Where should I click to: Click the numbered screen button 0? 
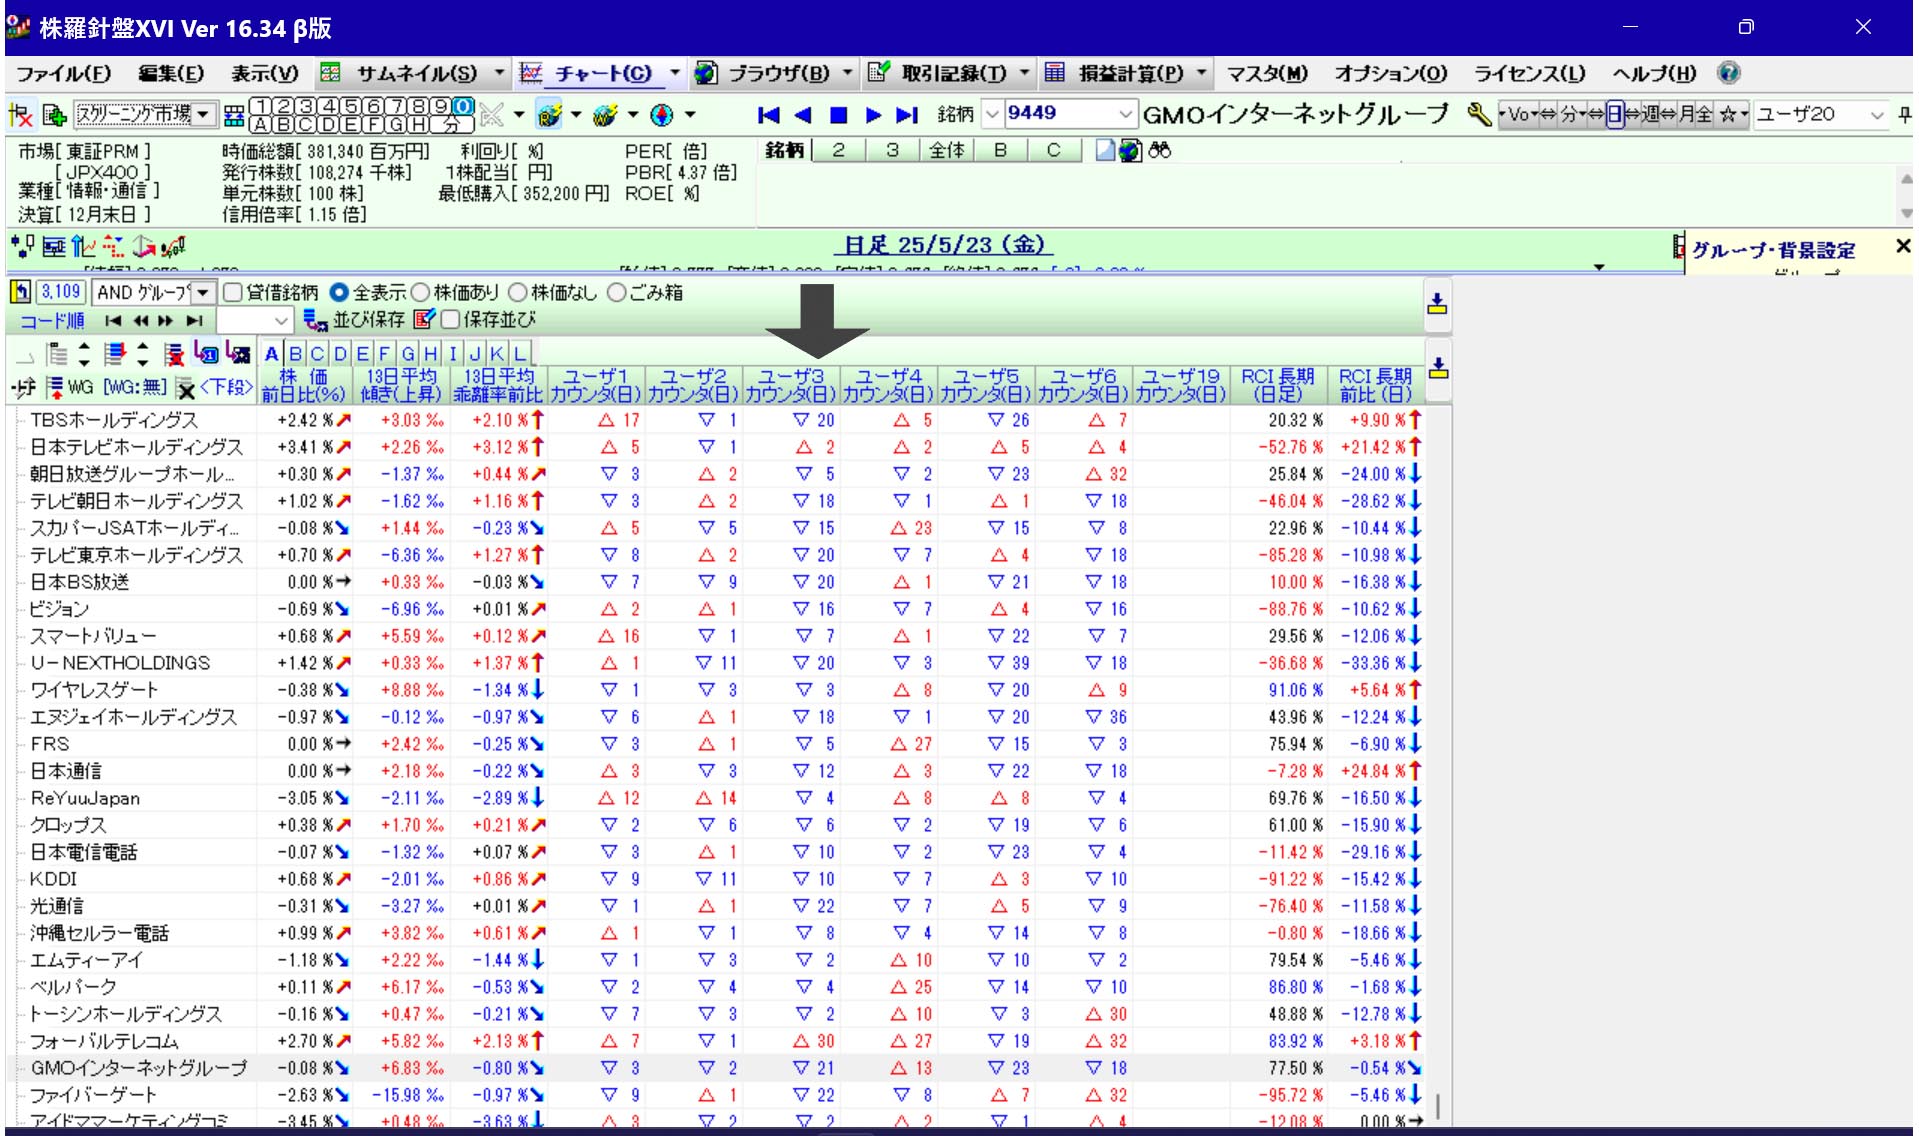click(461, 106)
